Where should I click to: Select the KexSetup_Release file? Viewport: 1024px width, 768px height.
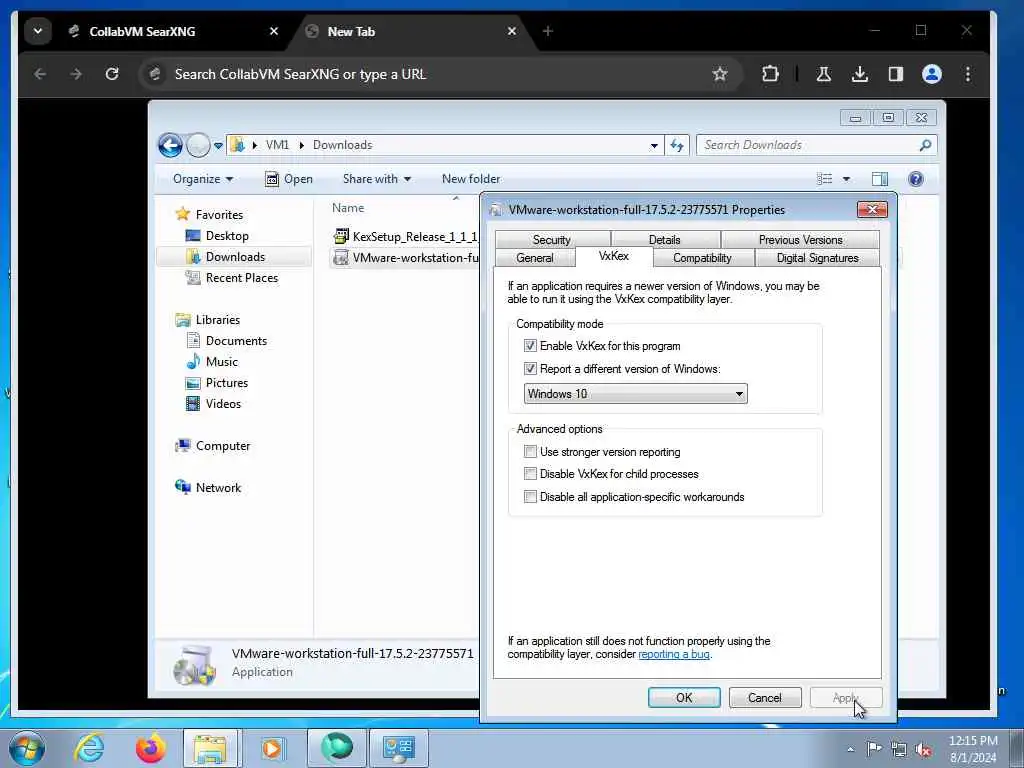pos(405,236)
